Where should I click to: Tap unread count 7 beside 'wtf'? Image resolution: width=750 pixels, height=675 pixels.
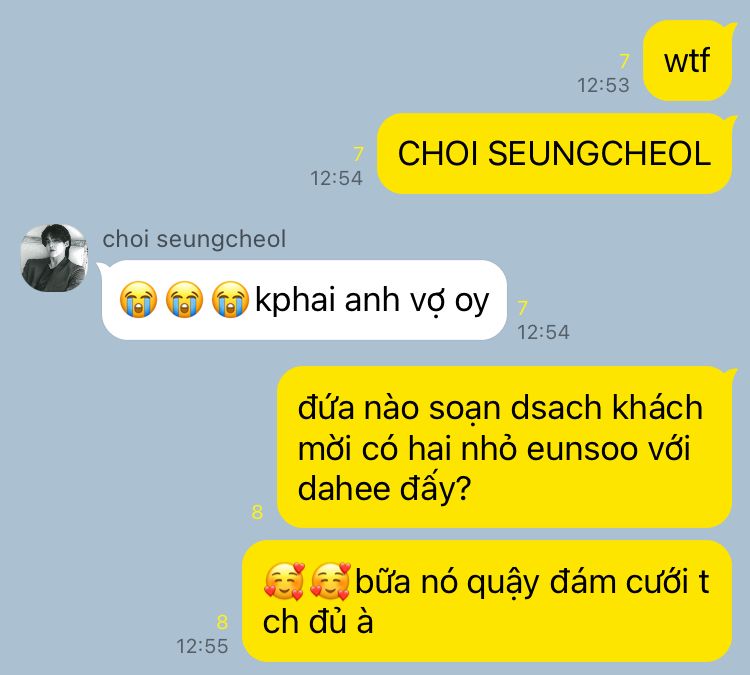click(624, 61)
